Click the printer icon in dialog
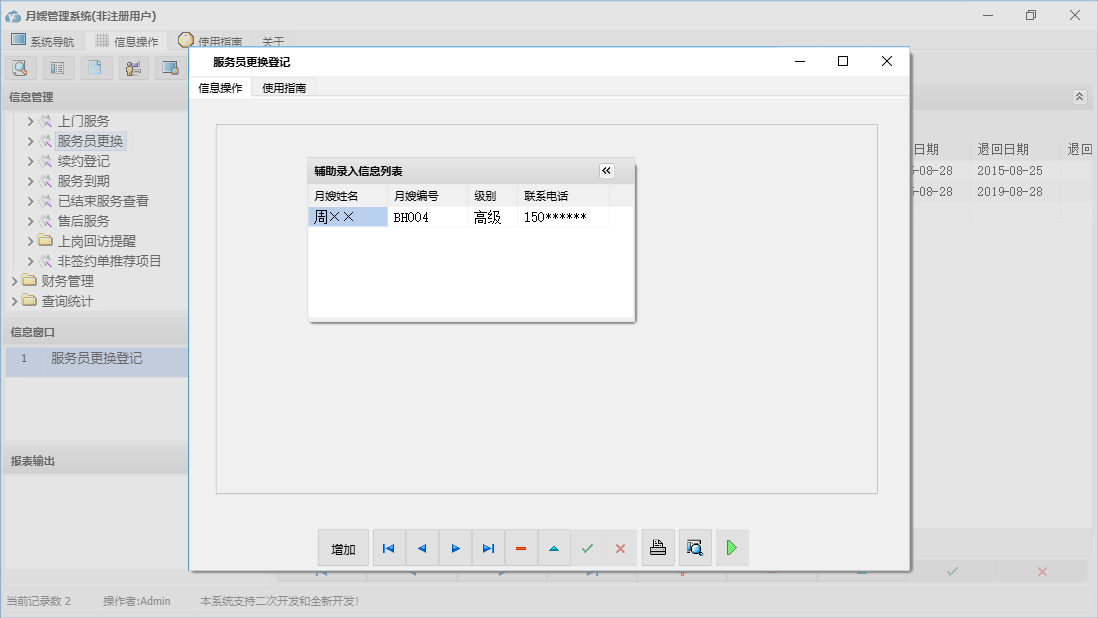The image size is (1098, 618). pos(658,548)
